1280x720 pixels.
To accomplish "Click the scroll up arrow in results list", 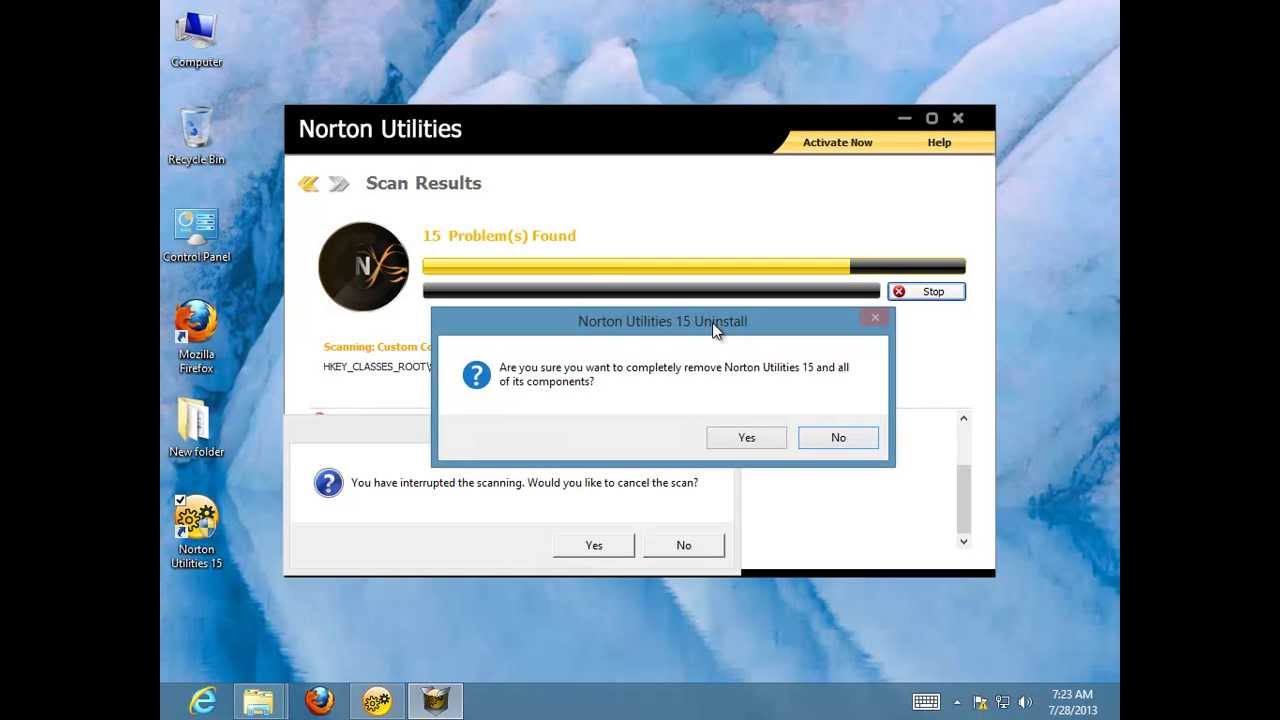I will 964,419.
